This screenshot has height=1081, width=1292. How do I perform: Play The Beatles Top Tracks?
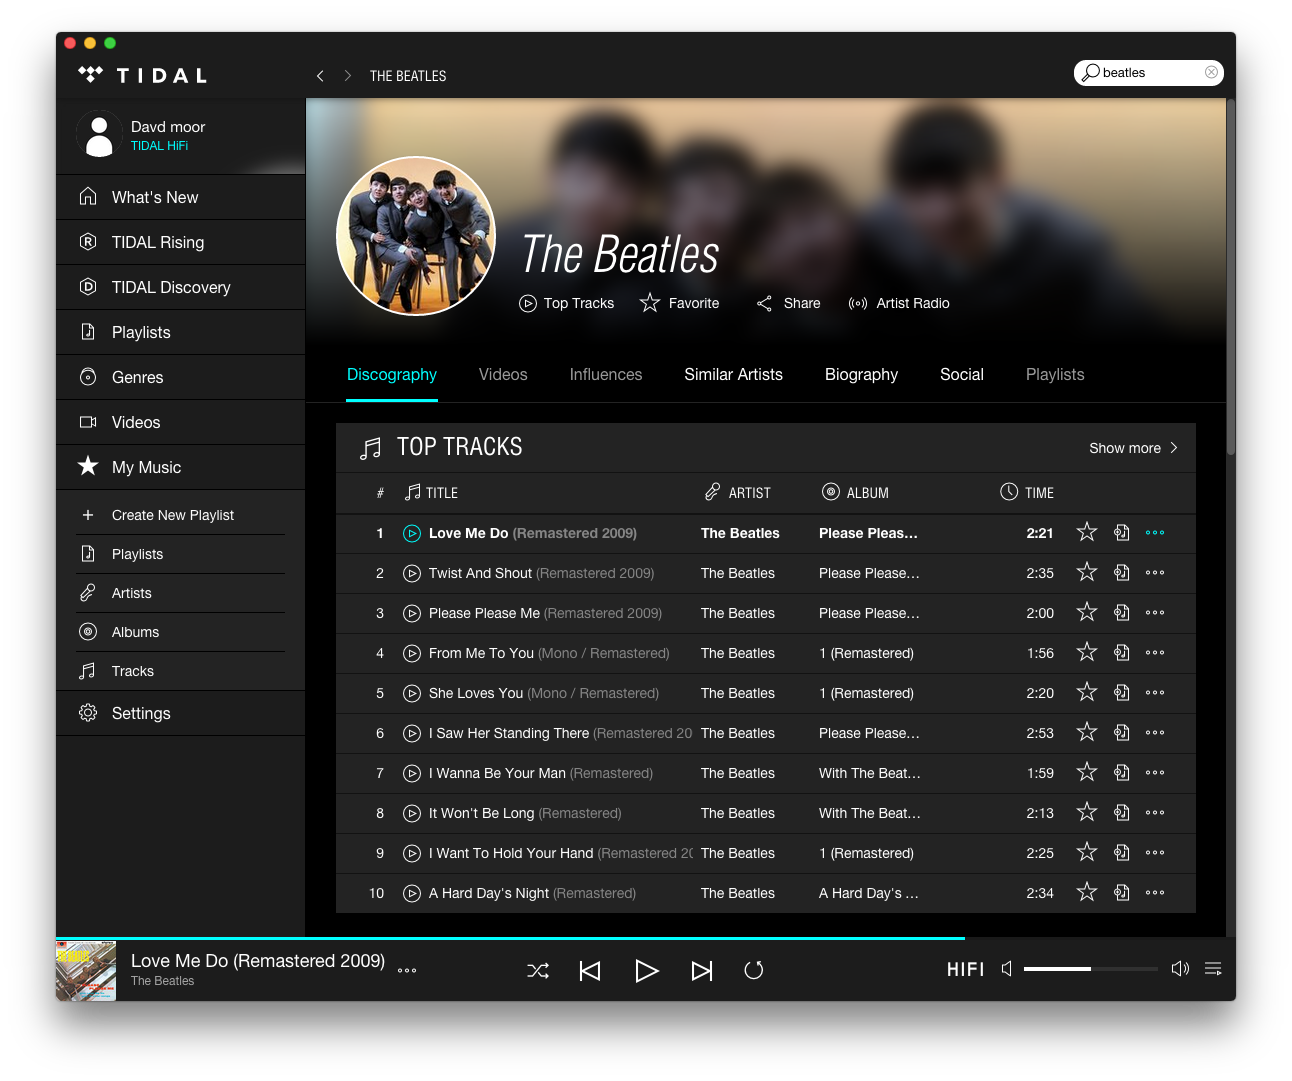pyautogui.click(x=567, y=303)
